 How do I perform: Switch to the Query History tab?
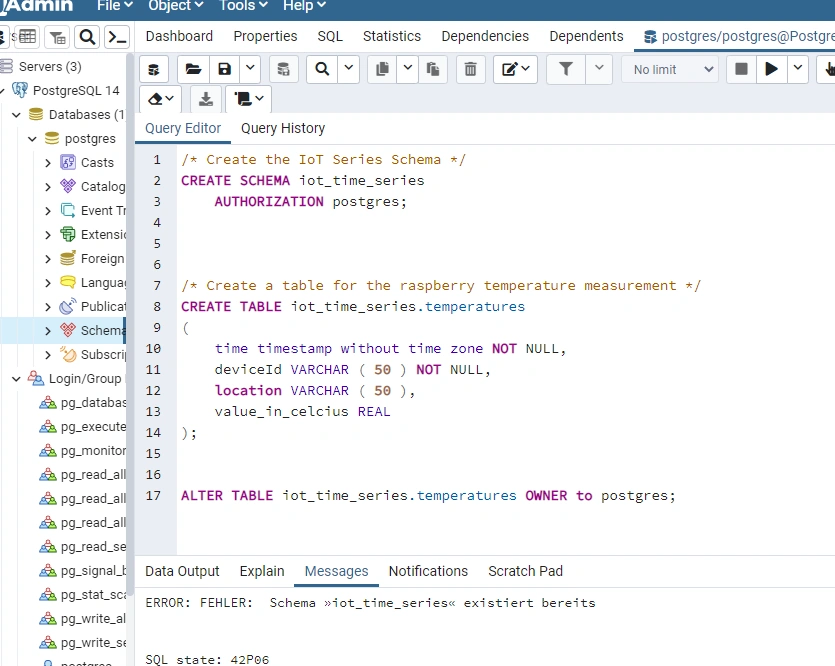pos(283,128)
